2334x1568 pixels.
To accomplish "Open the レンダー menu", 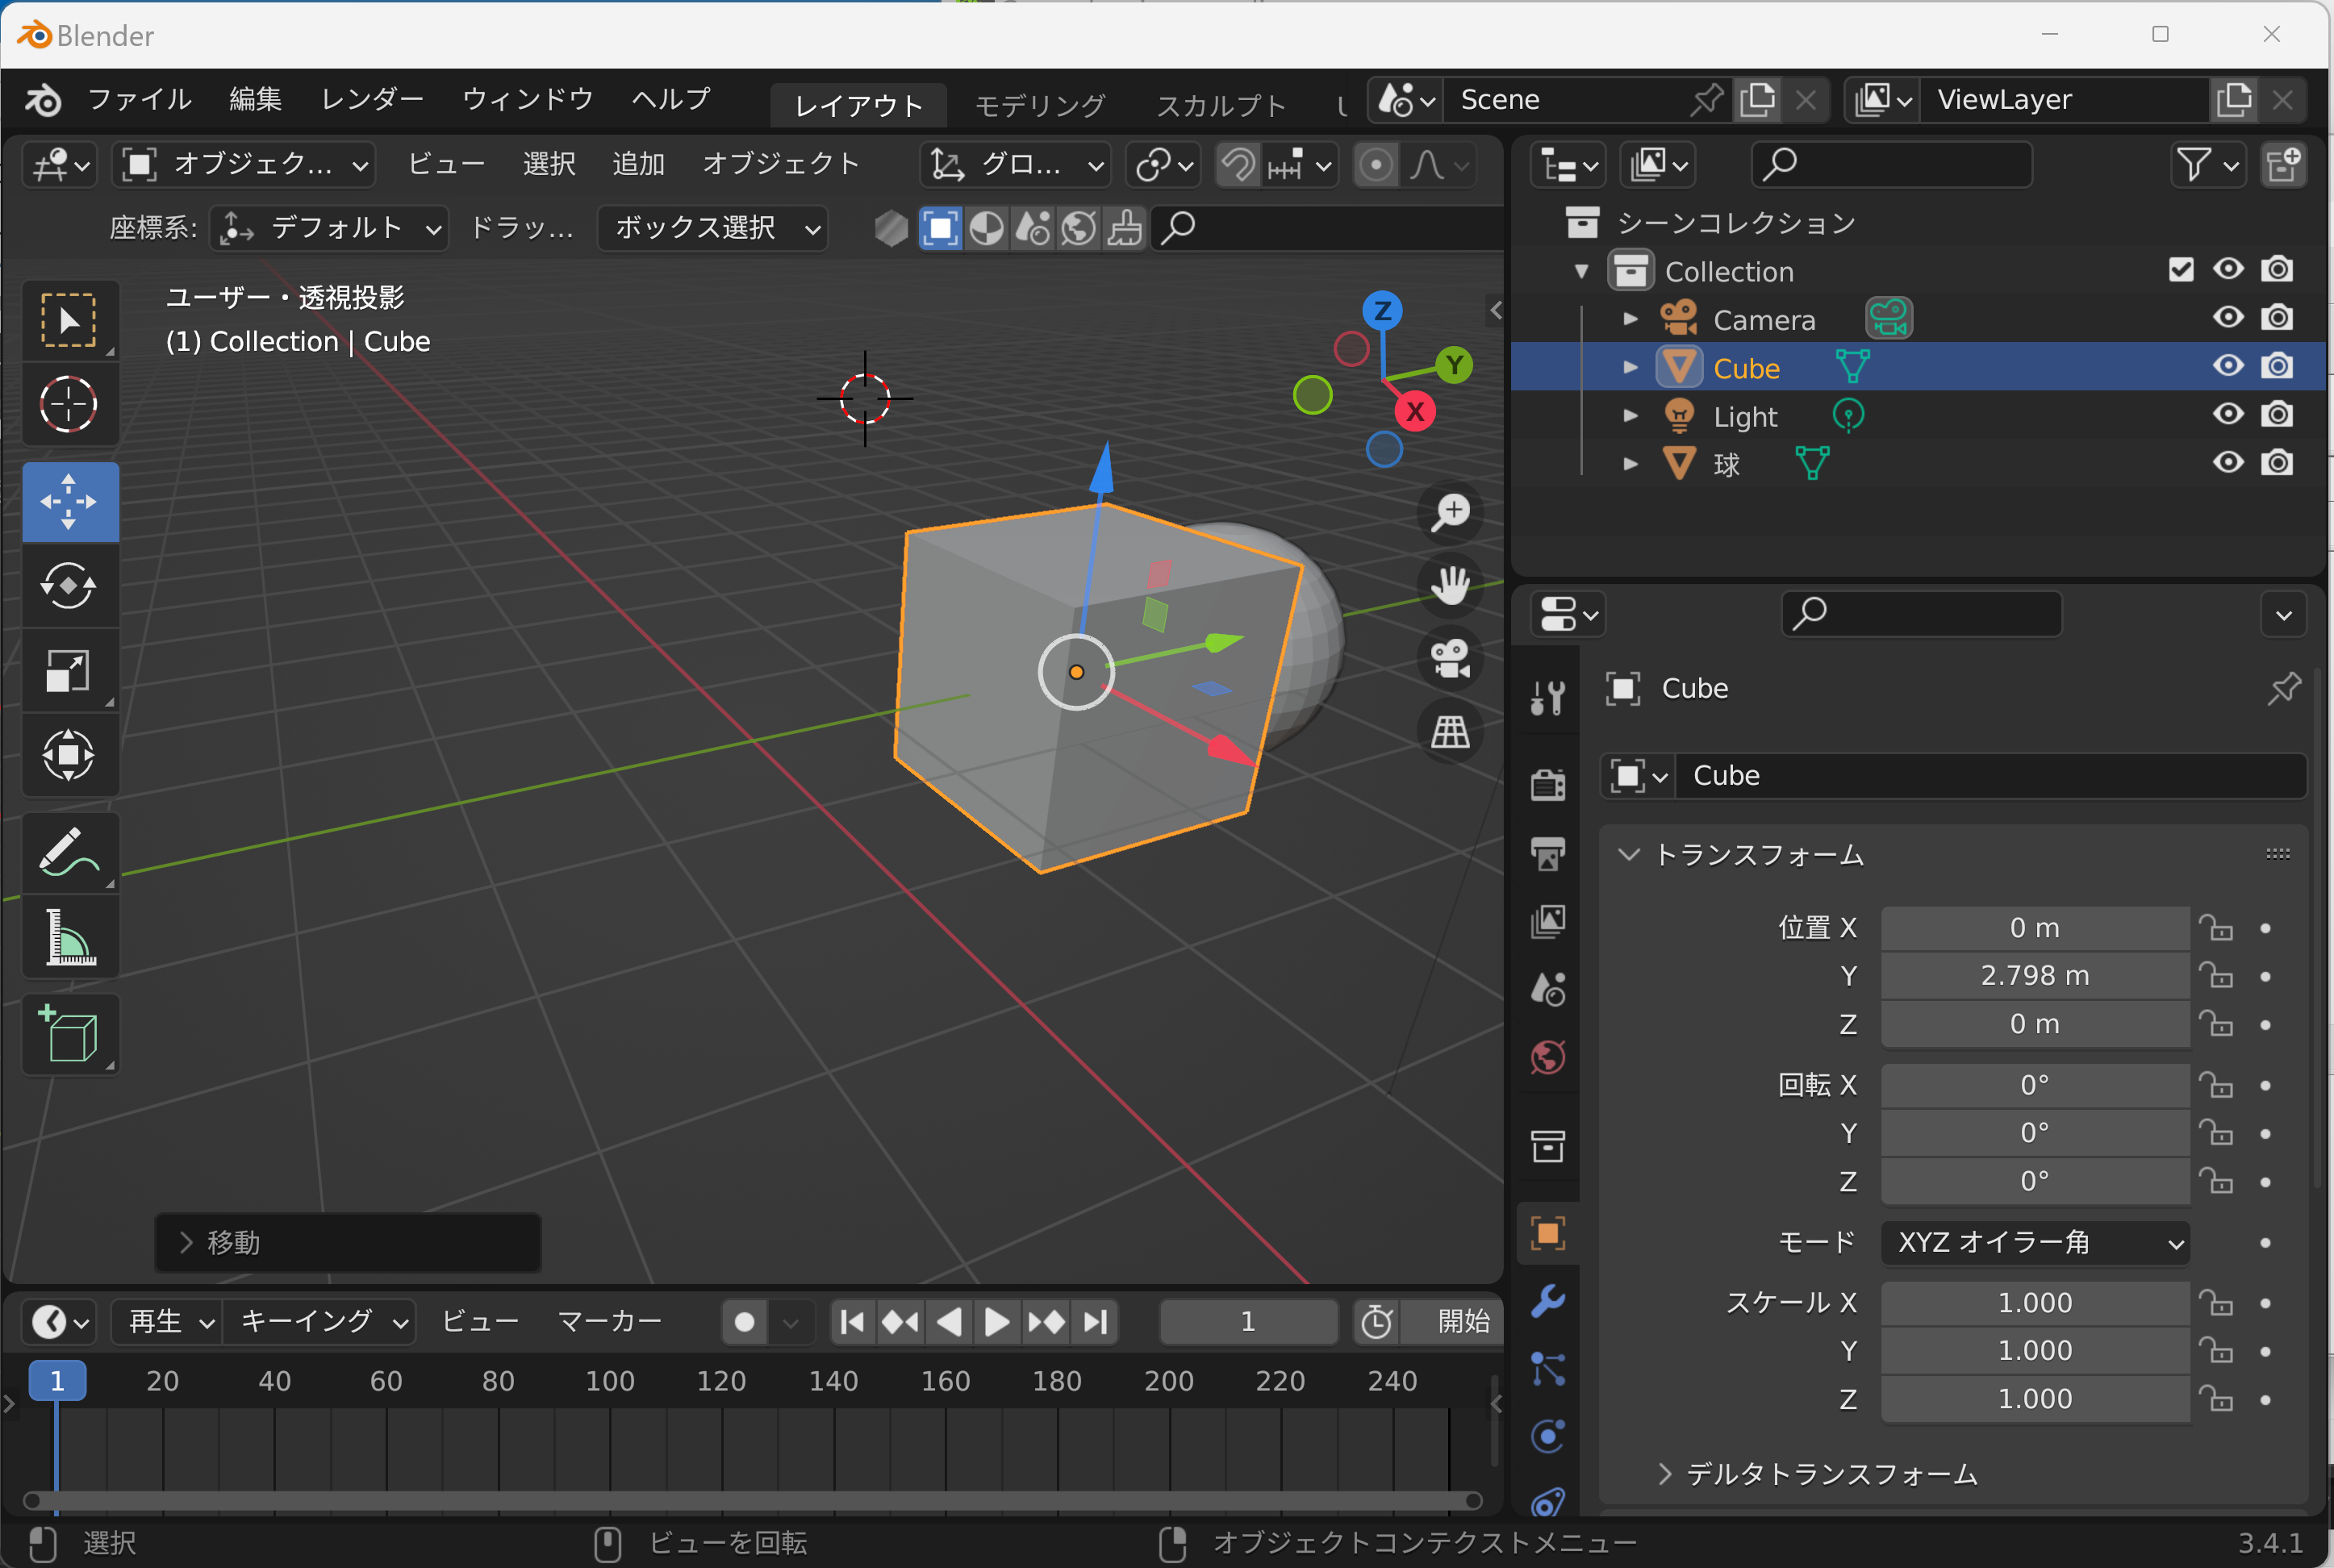I will [x=372, y=99].
